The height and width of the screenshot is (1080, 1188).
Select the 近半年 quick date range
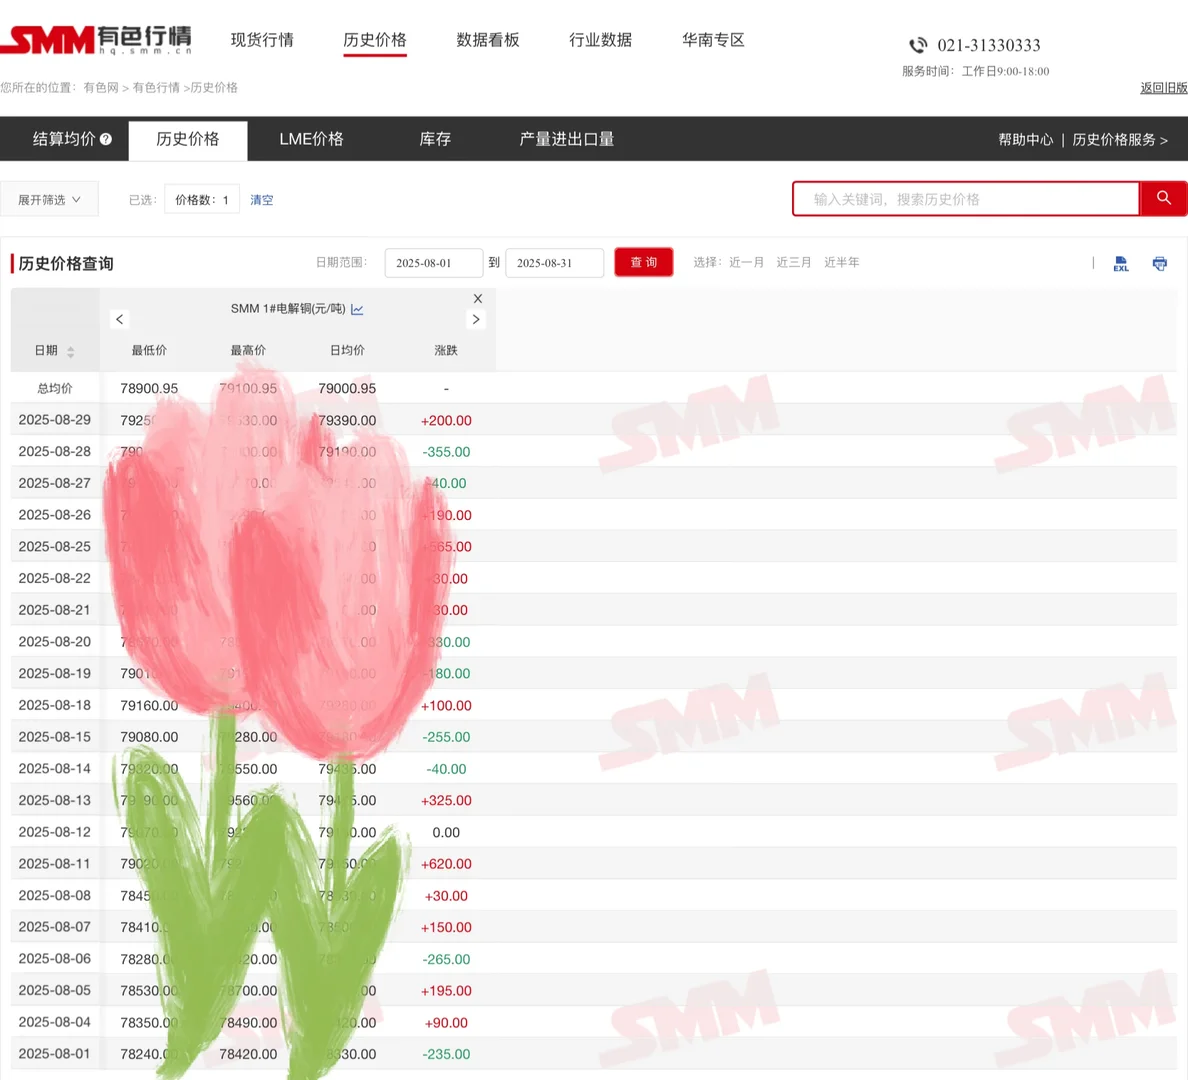[x=843, y=262]
